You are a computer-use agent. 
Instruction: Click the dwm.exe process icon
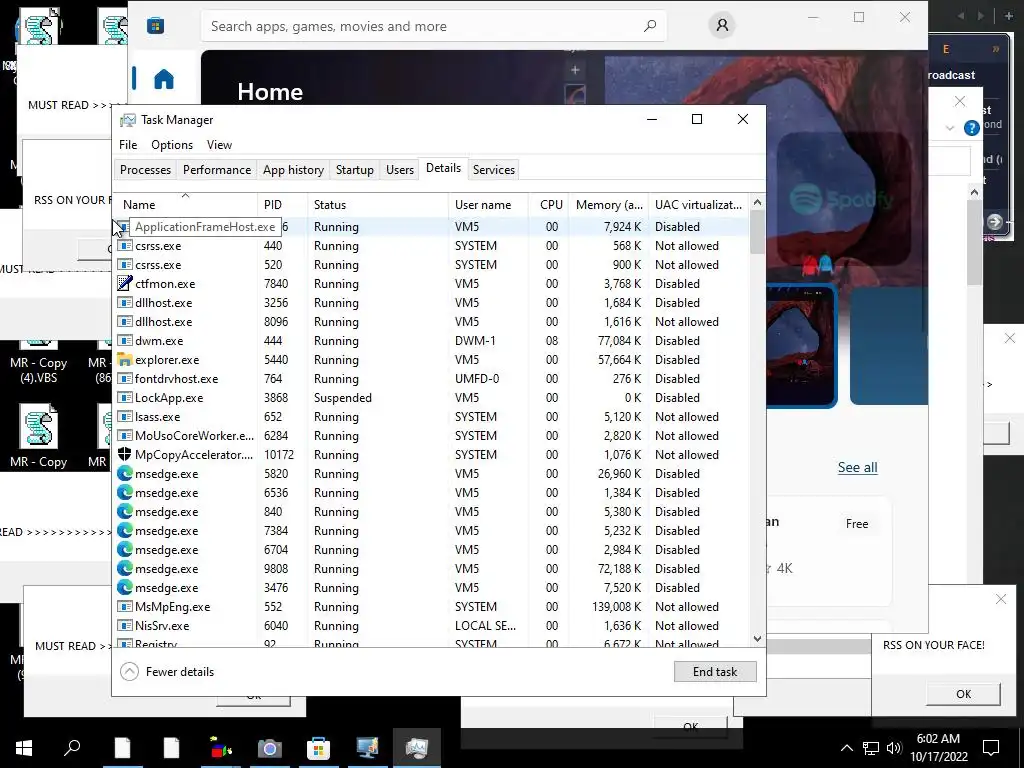tap(124, 340)
